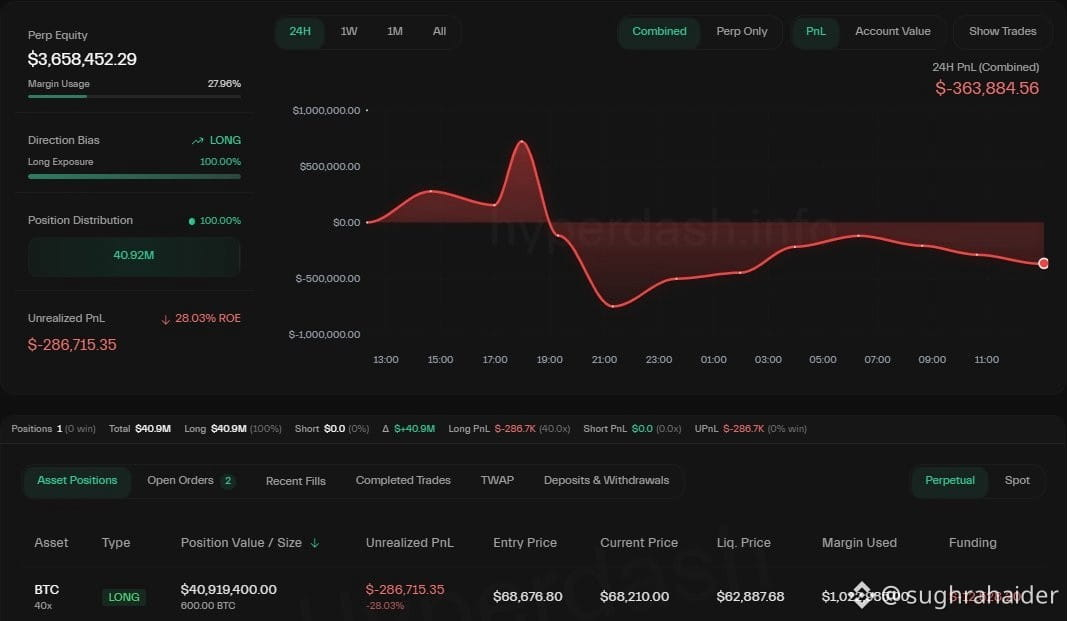The height and width of the screenshot is (621, 1067).
Task: Click the LONG trend arrow icon
Action: pos(197,141)
